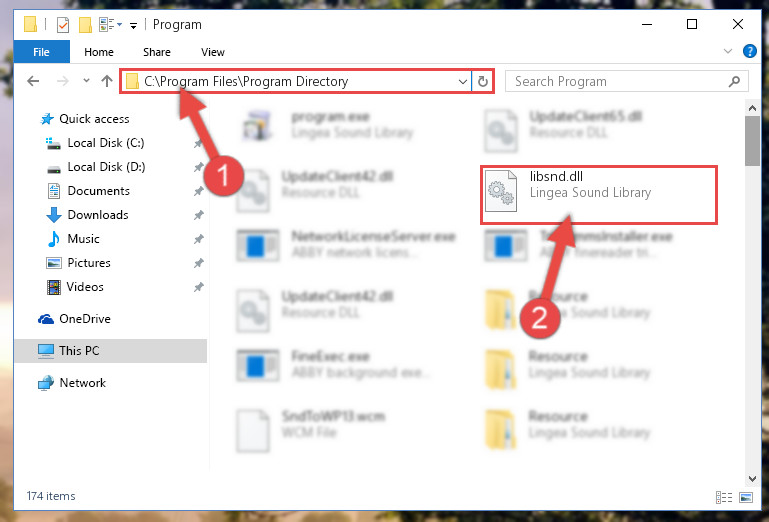Switch to Details view layout icon

(724, 497)
